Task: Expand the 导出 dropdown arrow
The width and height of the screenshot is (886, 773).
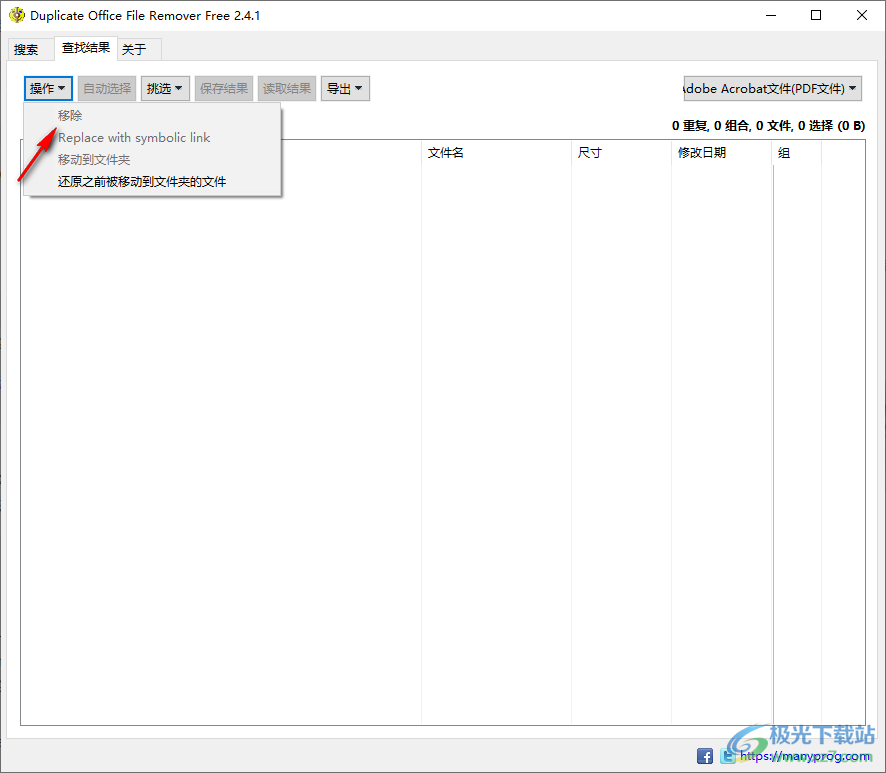Action: point(360,88)
